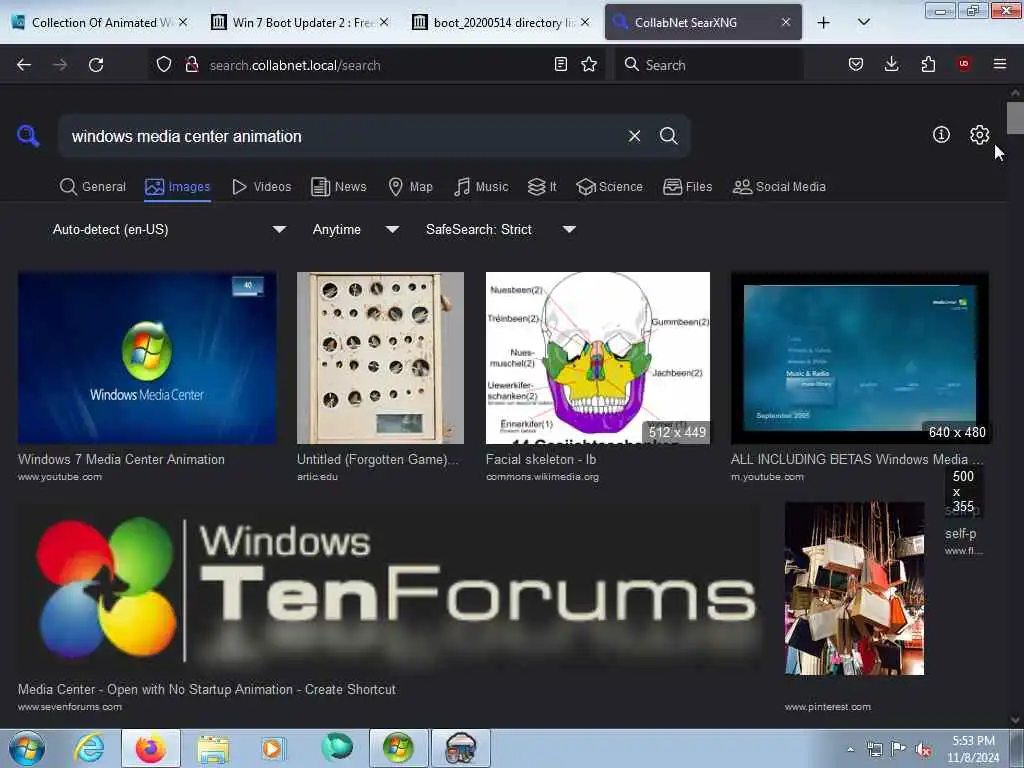Open the tracking protection shield icon
This screenshot has width=1024, height=768.
(164, 65)
